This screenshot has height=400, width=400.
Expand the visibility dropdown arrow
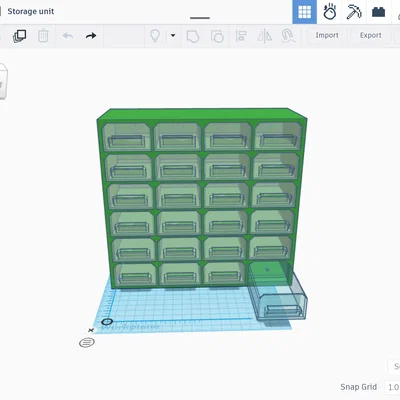click(x=173, y=35)
